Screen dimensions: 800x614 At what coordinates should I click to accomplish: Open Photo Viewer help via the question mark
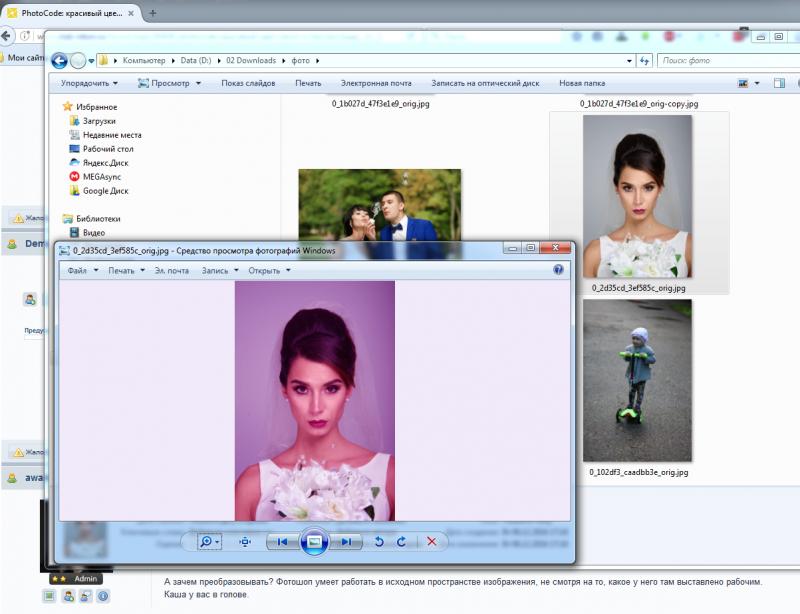pos(558,269)
